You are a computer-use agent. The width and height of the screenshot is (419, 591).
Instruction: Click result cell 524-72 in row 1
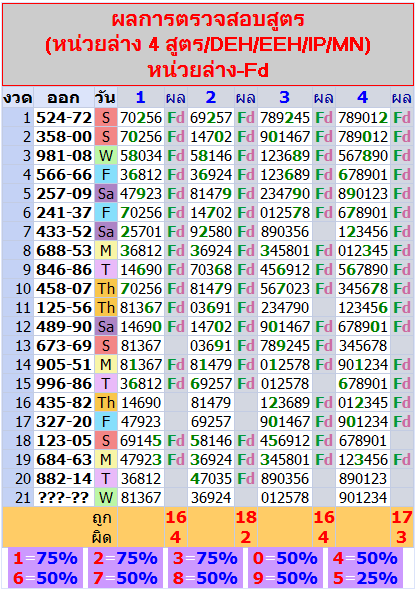click(64, 118)
